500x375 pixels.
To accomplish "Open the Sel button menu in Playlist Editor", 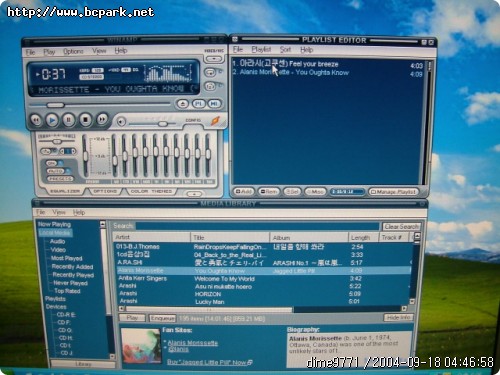I will click(x=292, y=192).
